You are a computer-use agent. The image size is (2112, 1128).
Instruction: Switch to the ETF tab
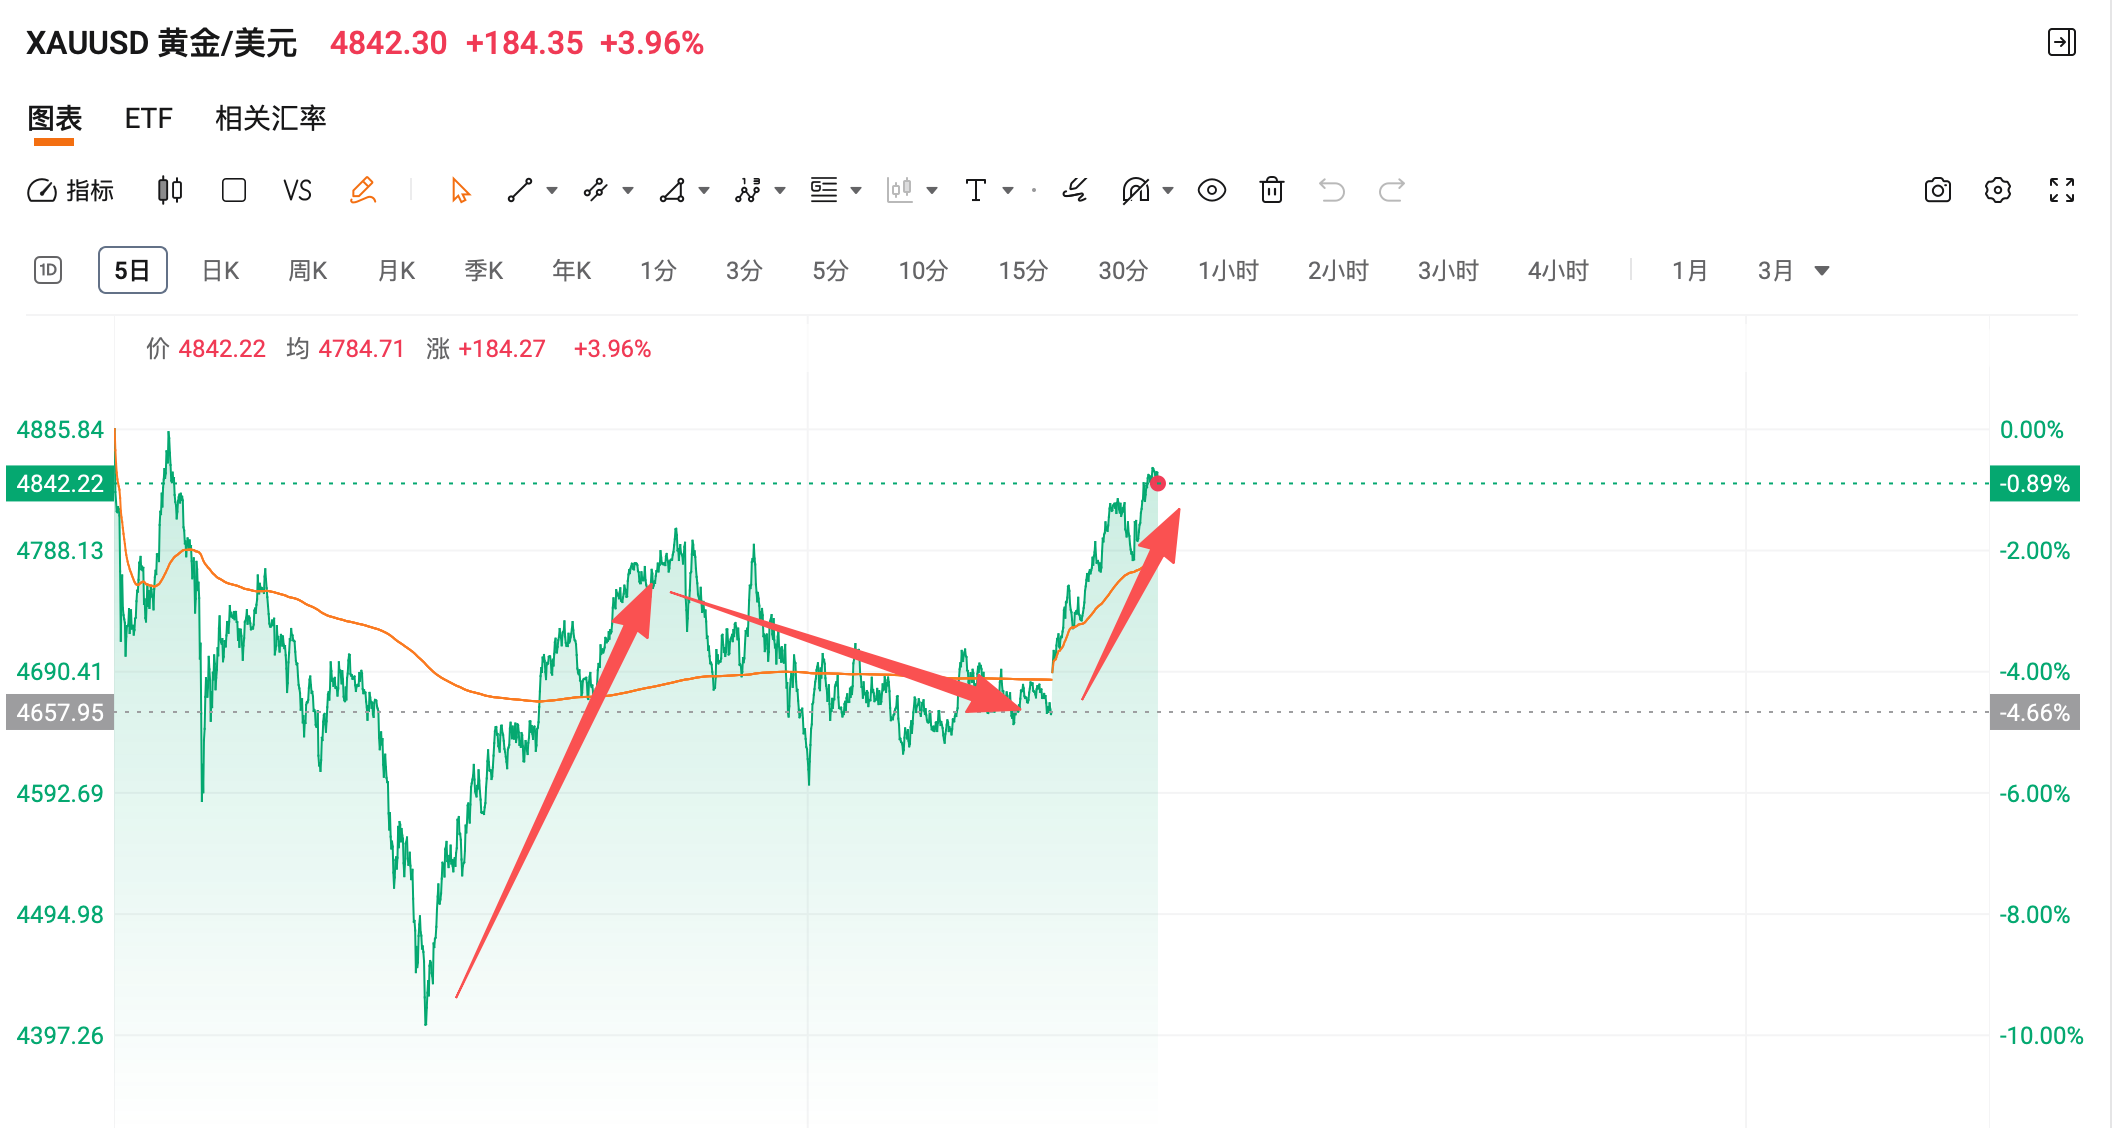pyautogui.click(x=147, y=118)
